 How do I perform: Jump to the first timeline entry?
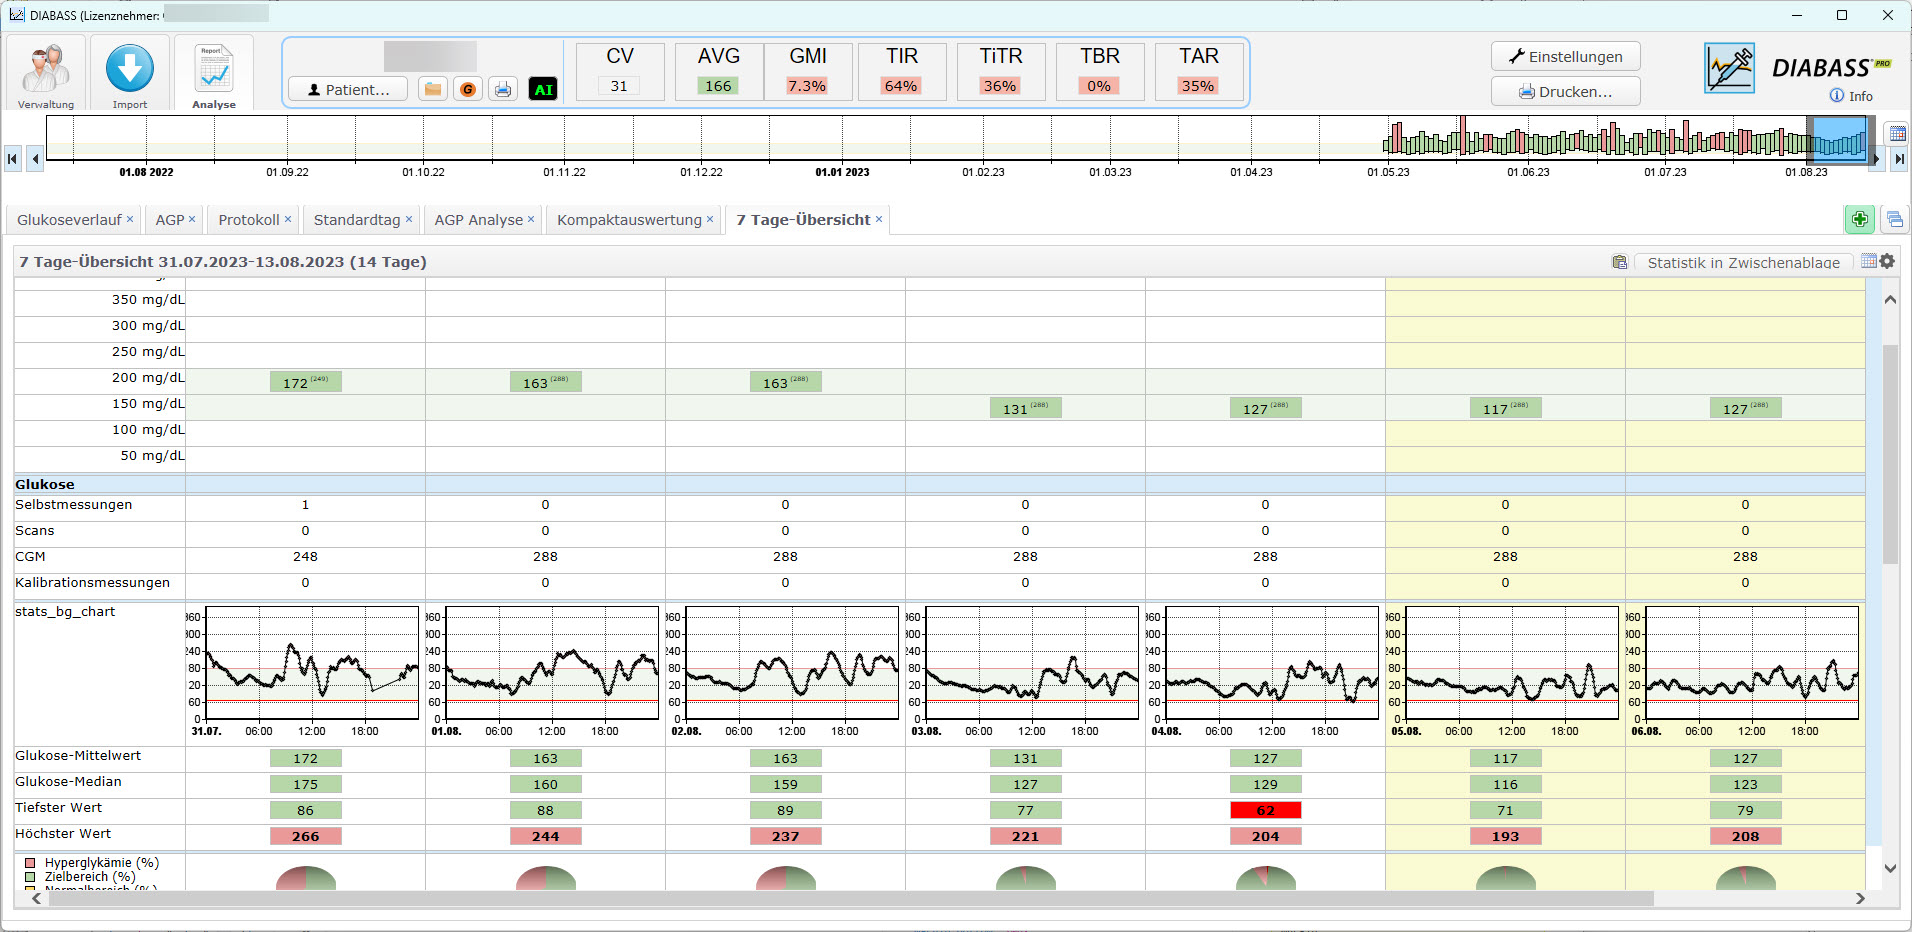13,158
